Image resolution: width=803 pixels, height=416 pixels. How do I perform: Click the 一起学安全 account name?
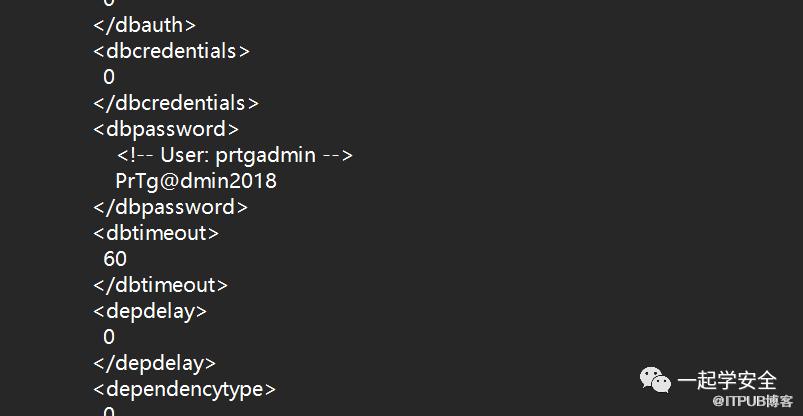click(x=727, y=381)
